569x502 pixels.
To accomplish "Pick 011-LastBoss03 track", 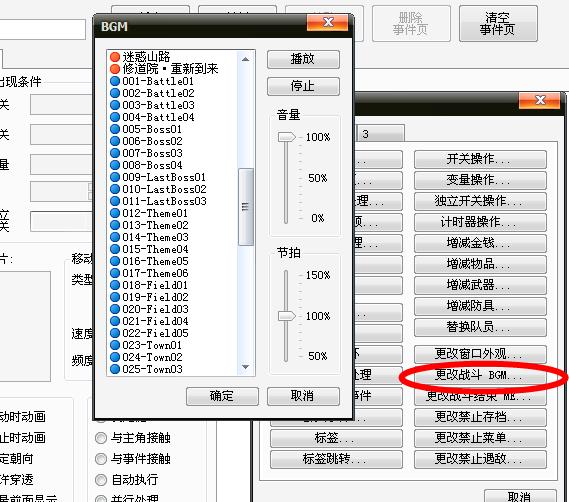I will [x=158, y=200].
